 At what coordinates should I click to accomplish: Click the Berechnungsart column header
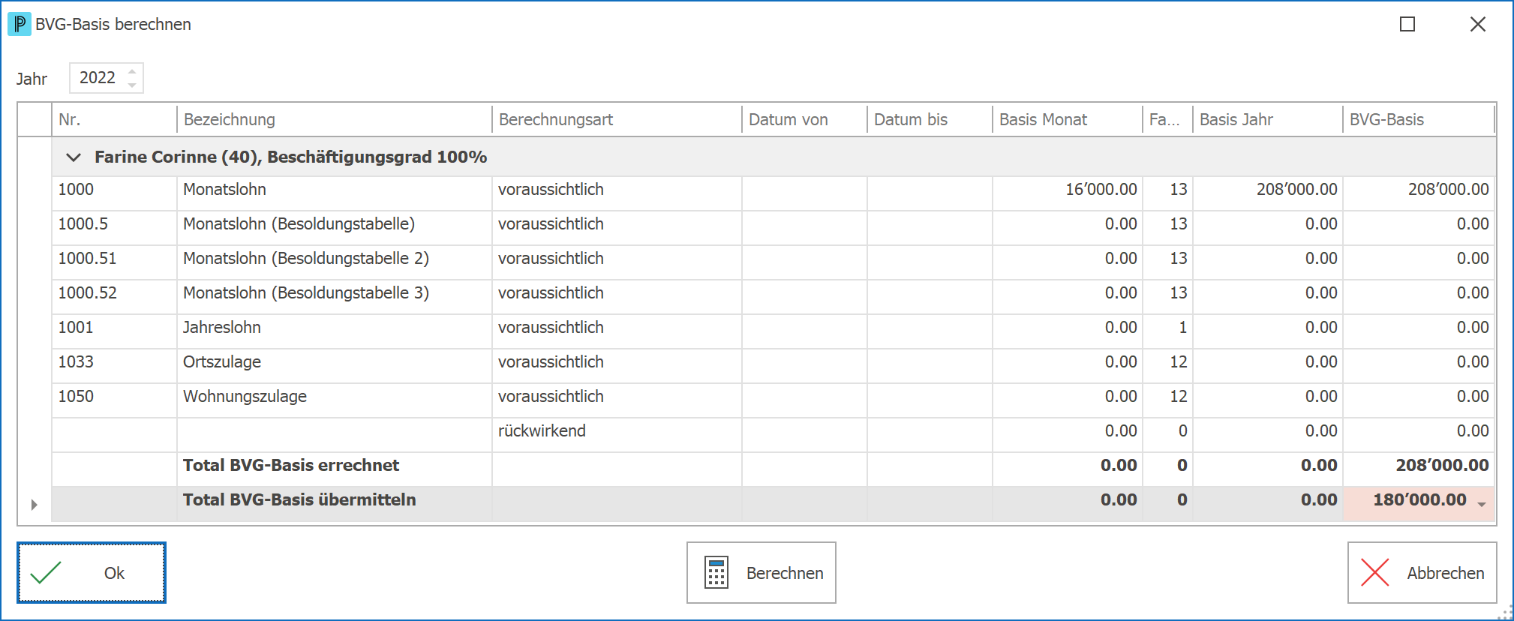[617, 120]
